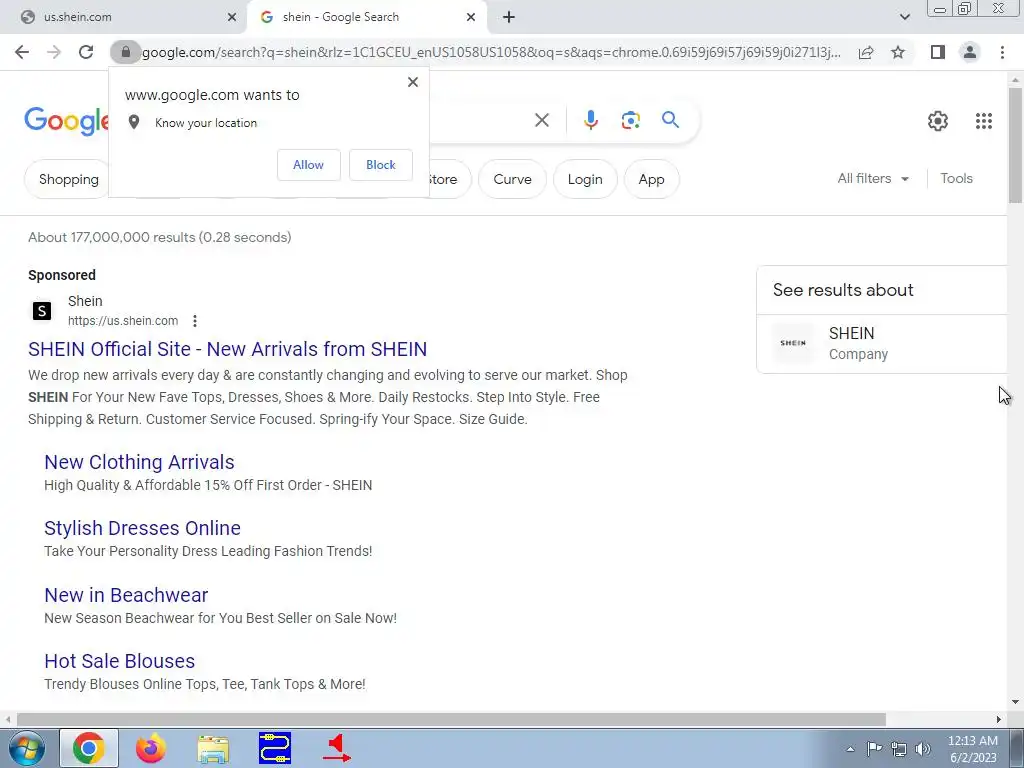The image size is (1024, 768).
Task: Switch to the us.shein.com tab
Action: [124, 17]
